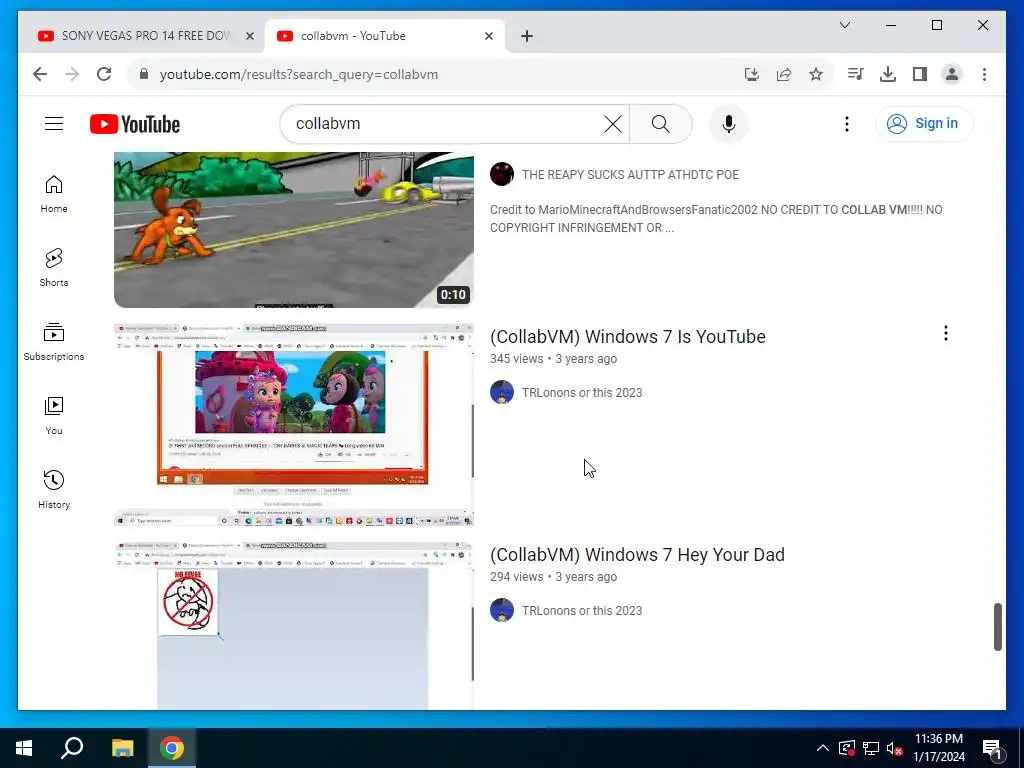The image size is (1024, 768).
Task: Share this page from address bar
Action: point(784,74)
